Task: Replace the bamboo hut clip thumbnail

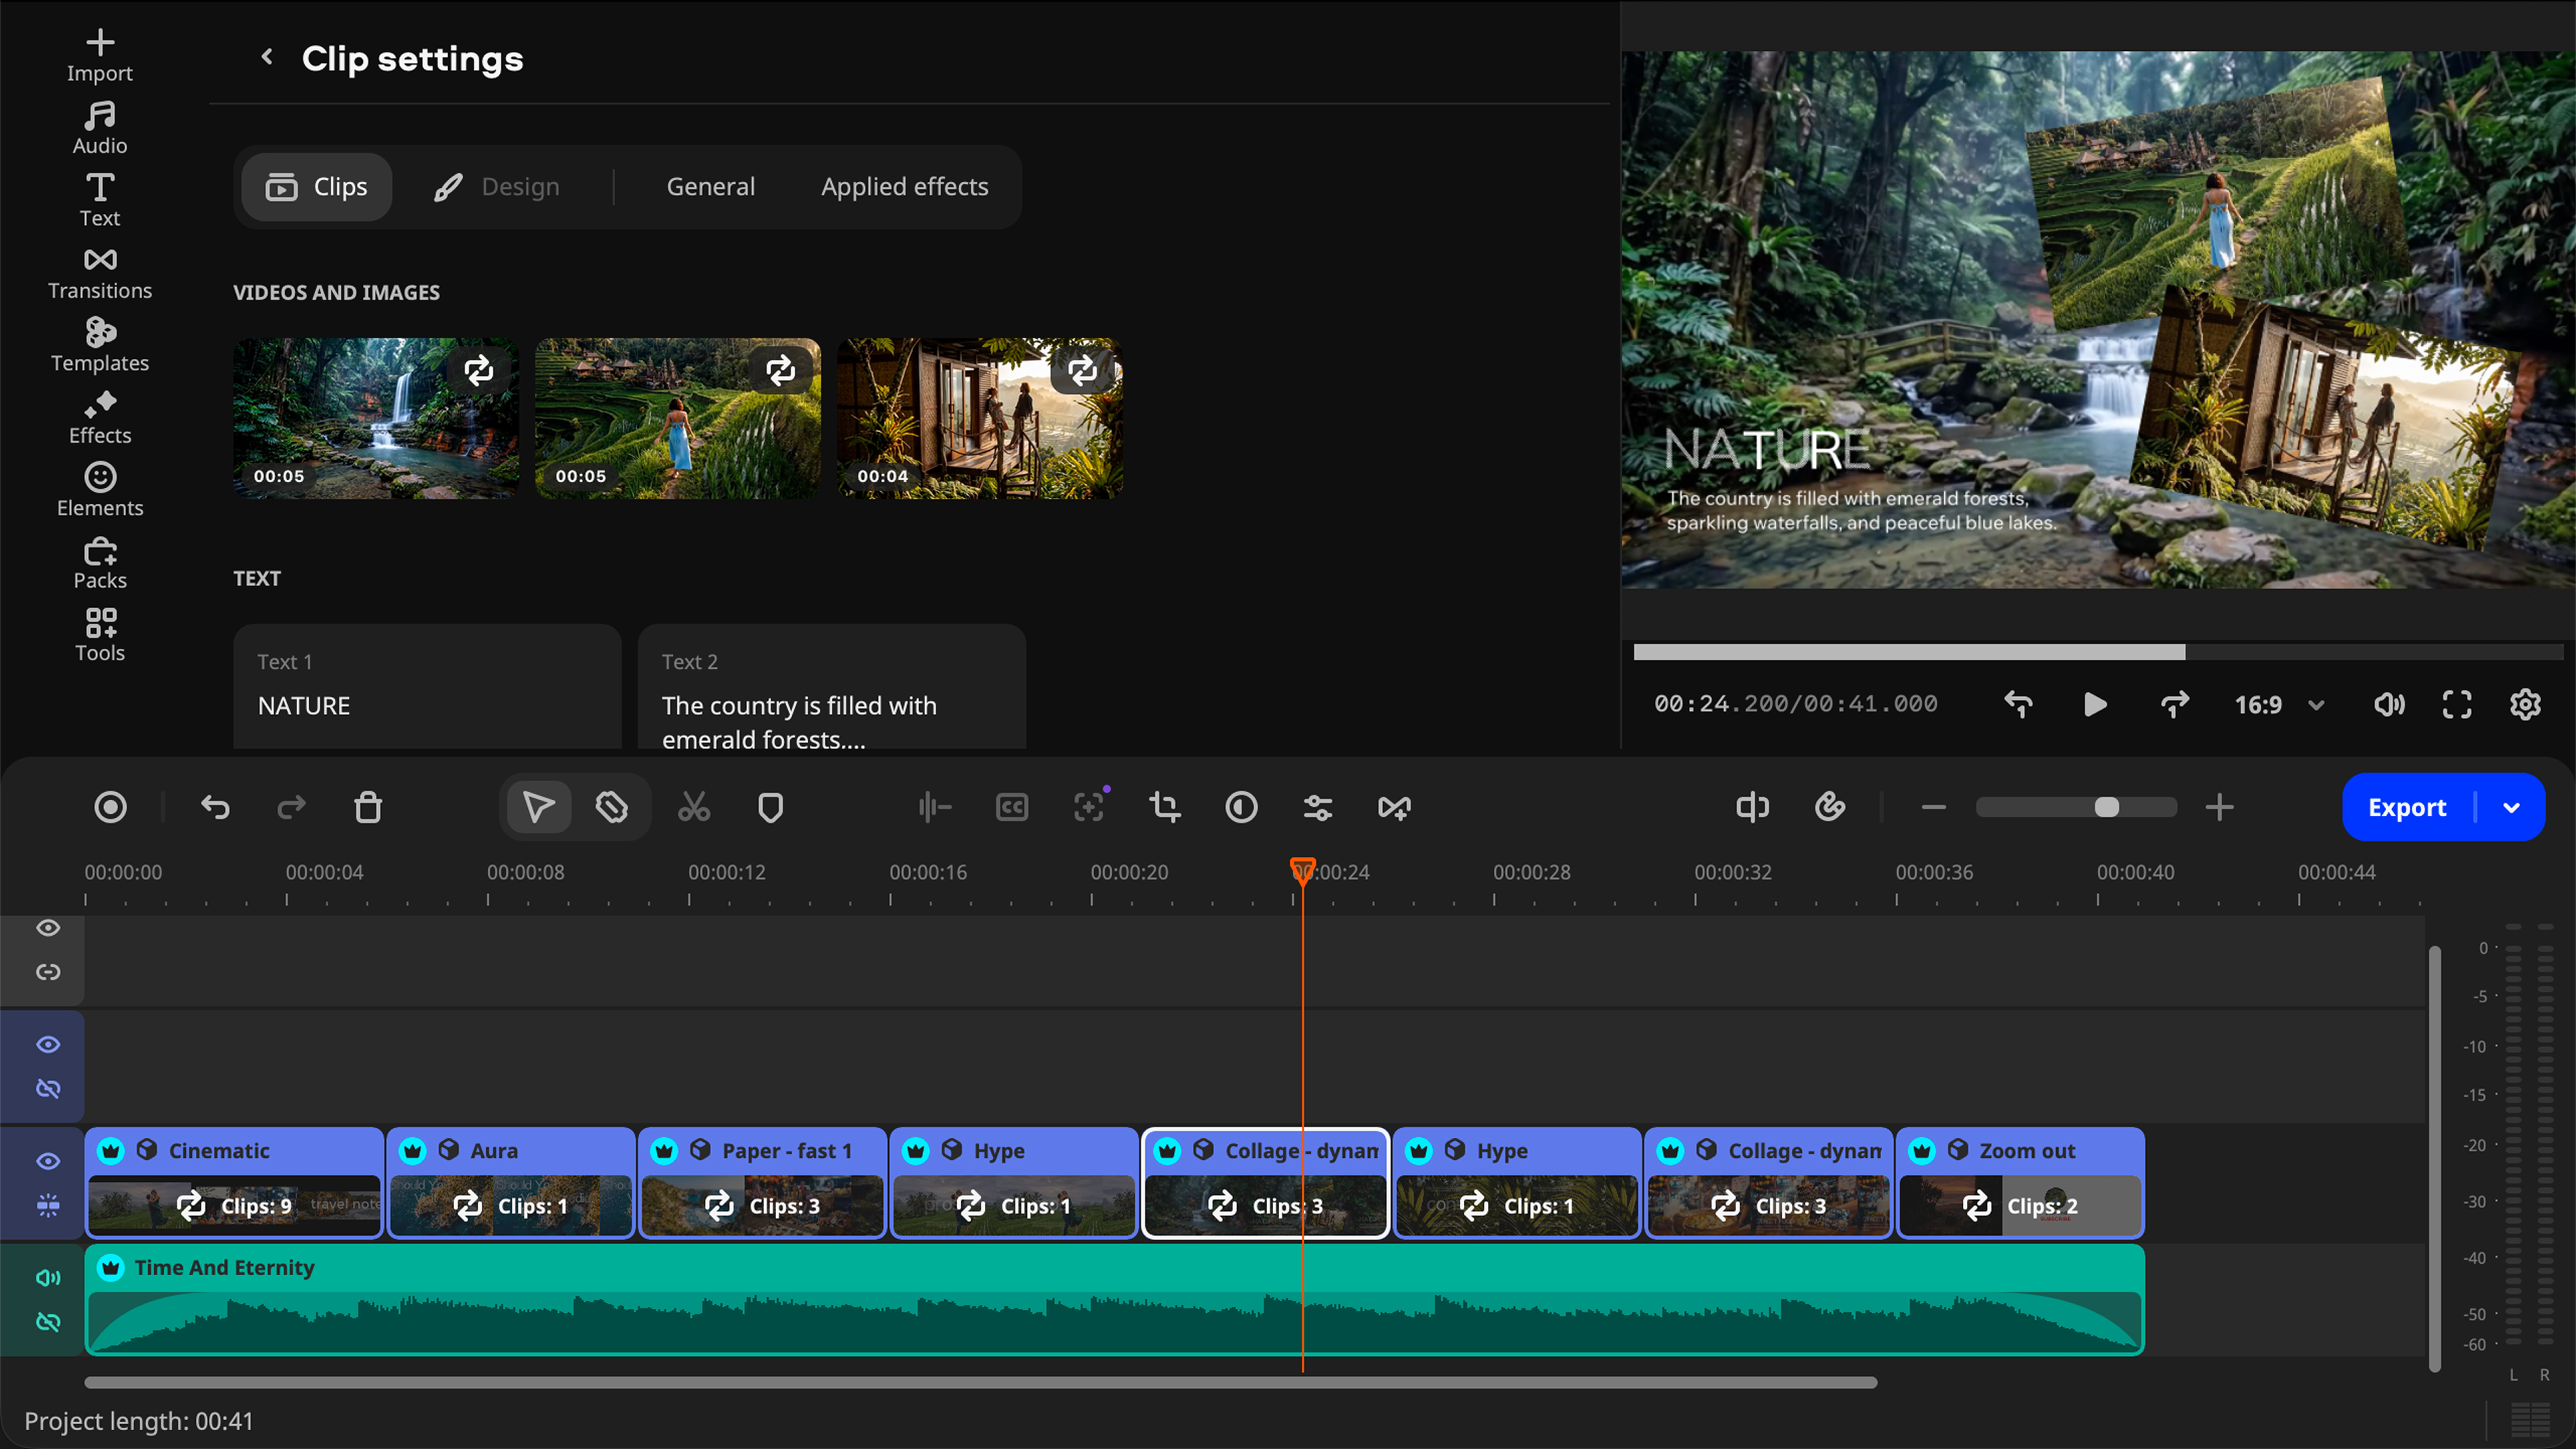Action: (1082, 371)
